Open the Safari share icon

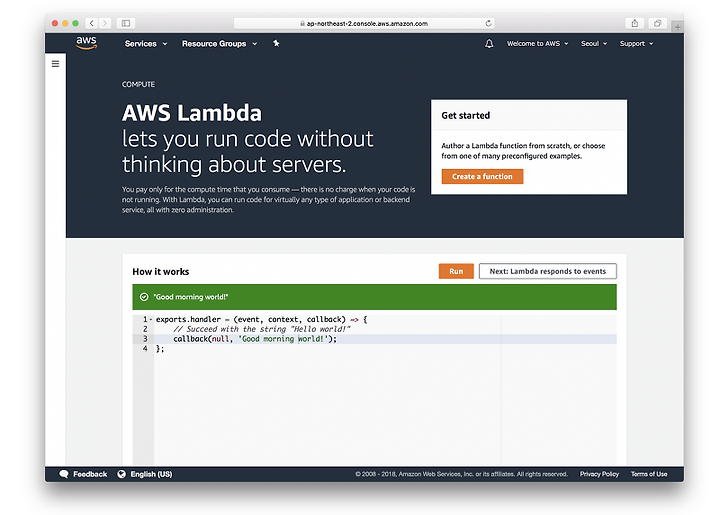point(635,23)
